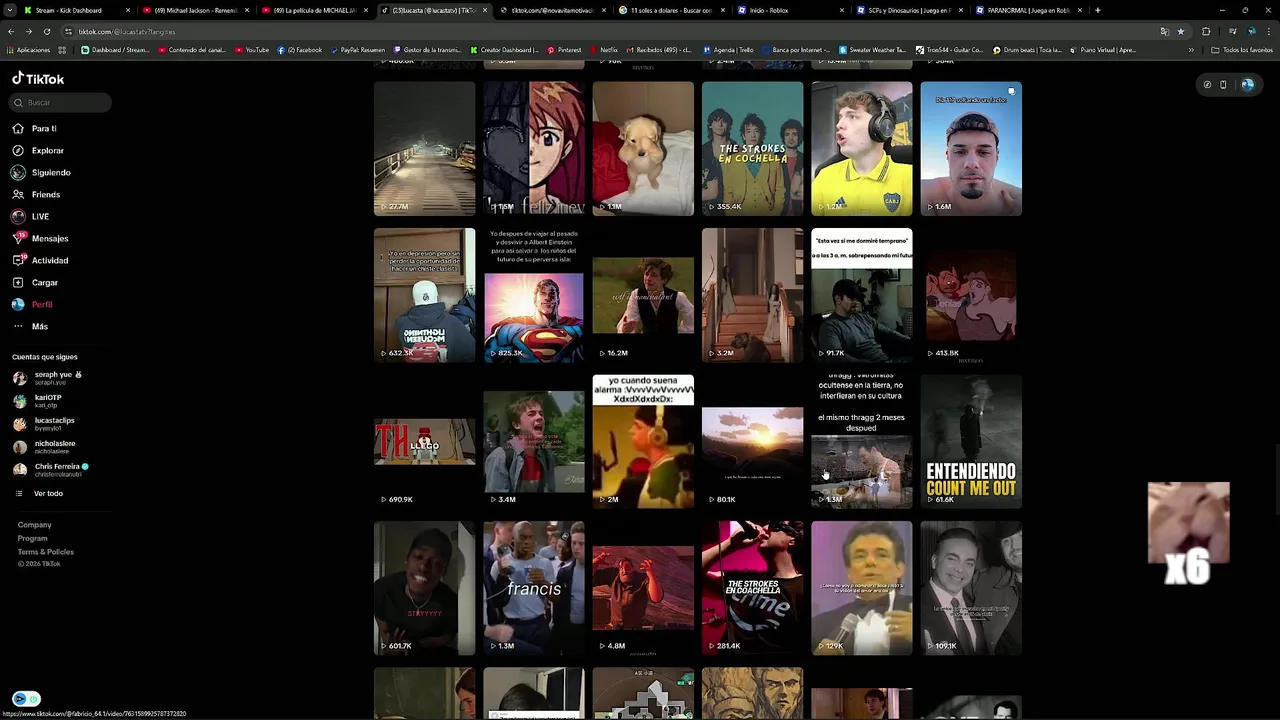This screenshot has width=1280, height=720.
Task: Open the headphones streamer video in yellow jersey
Action: click(x=862, y=148)
